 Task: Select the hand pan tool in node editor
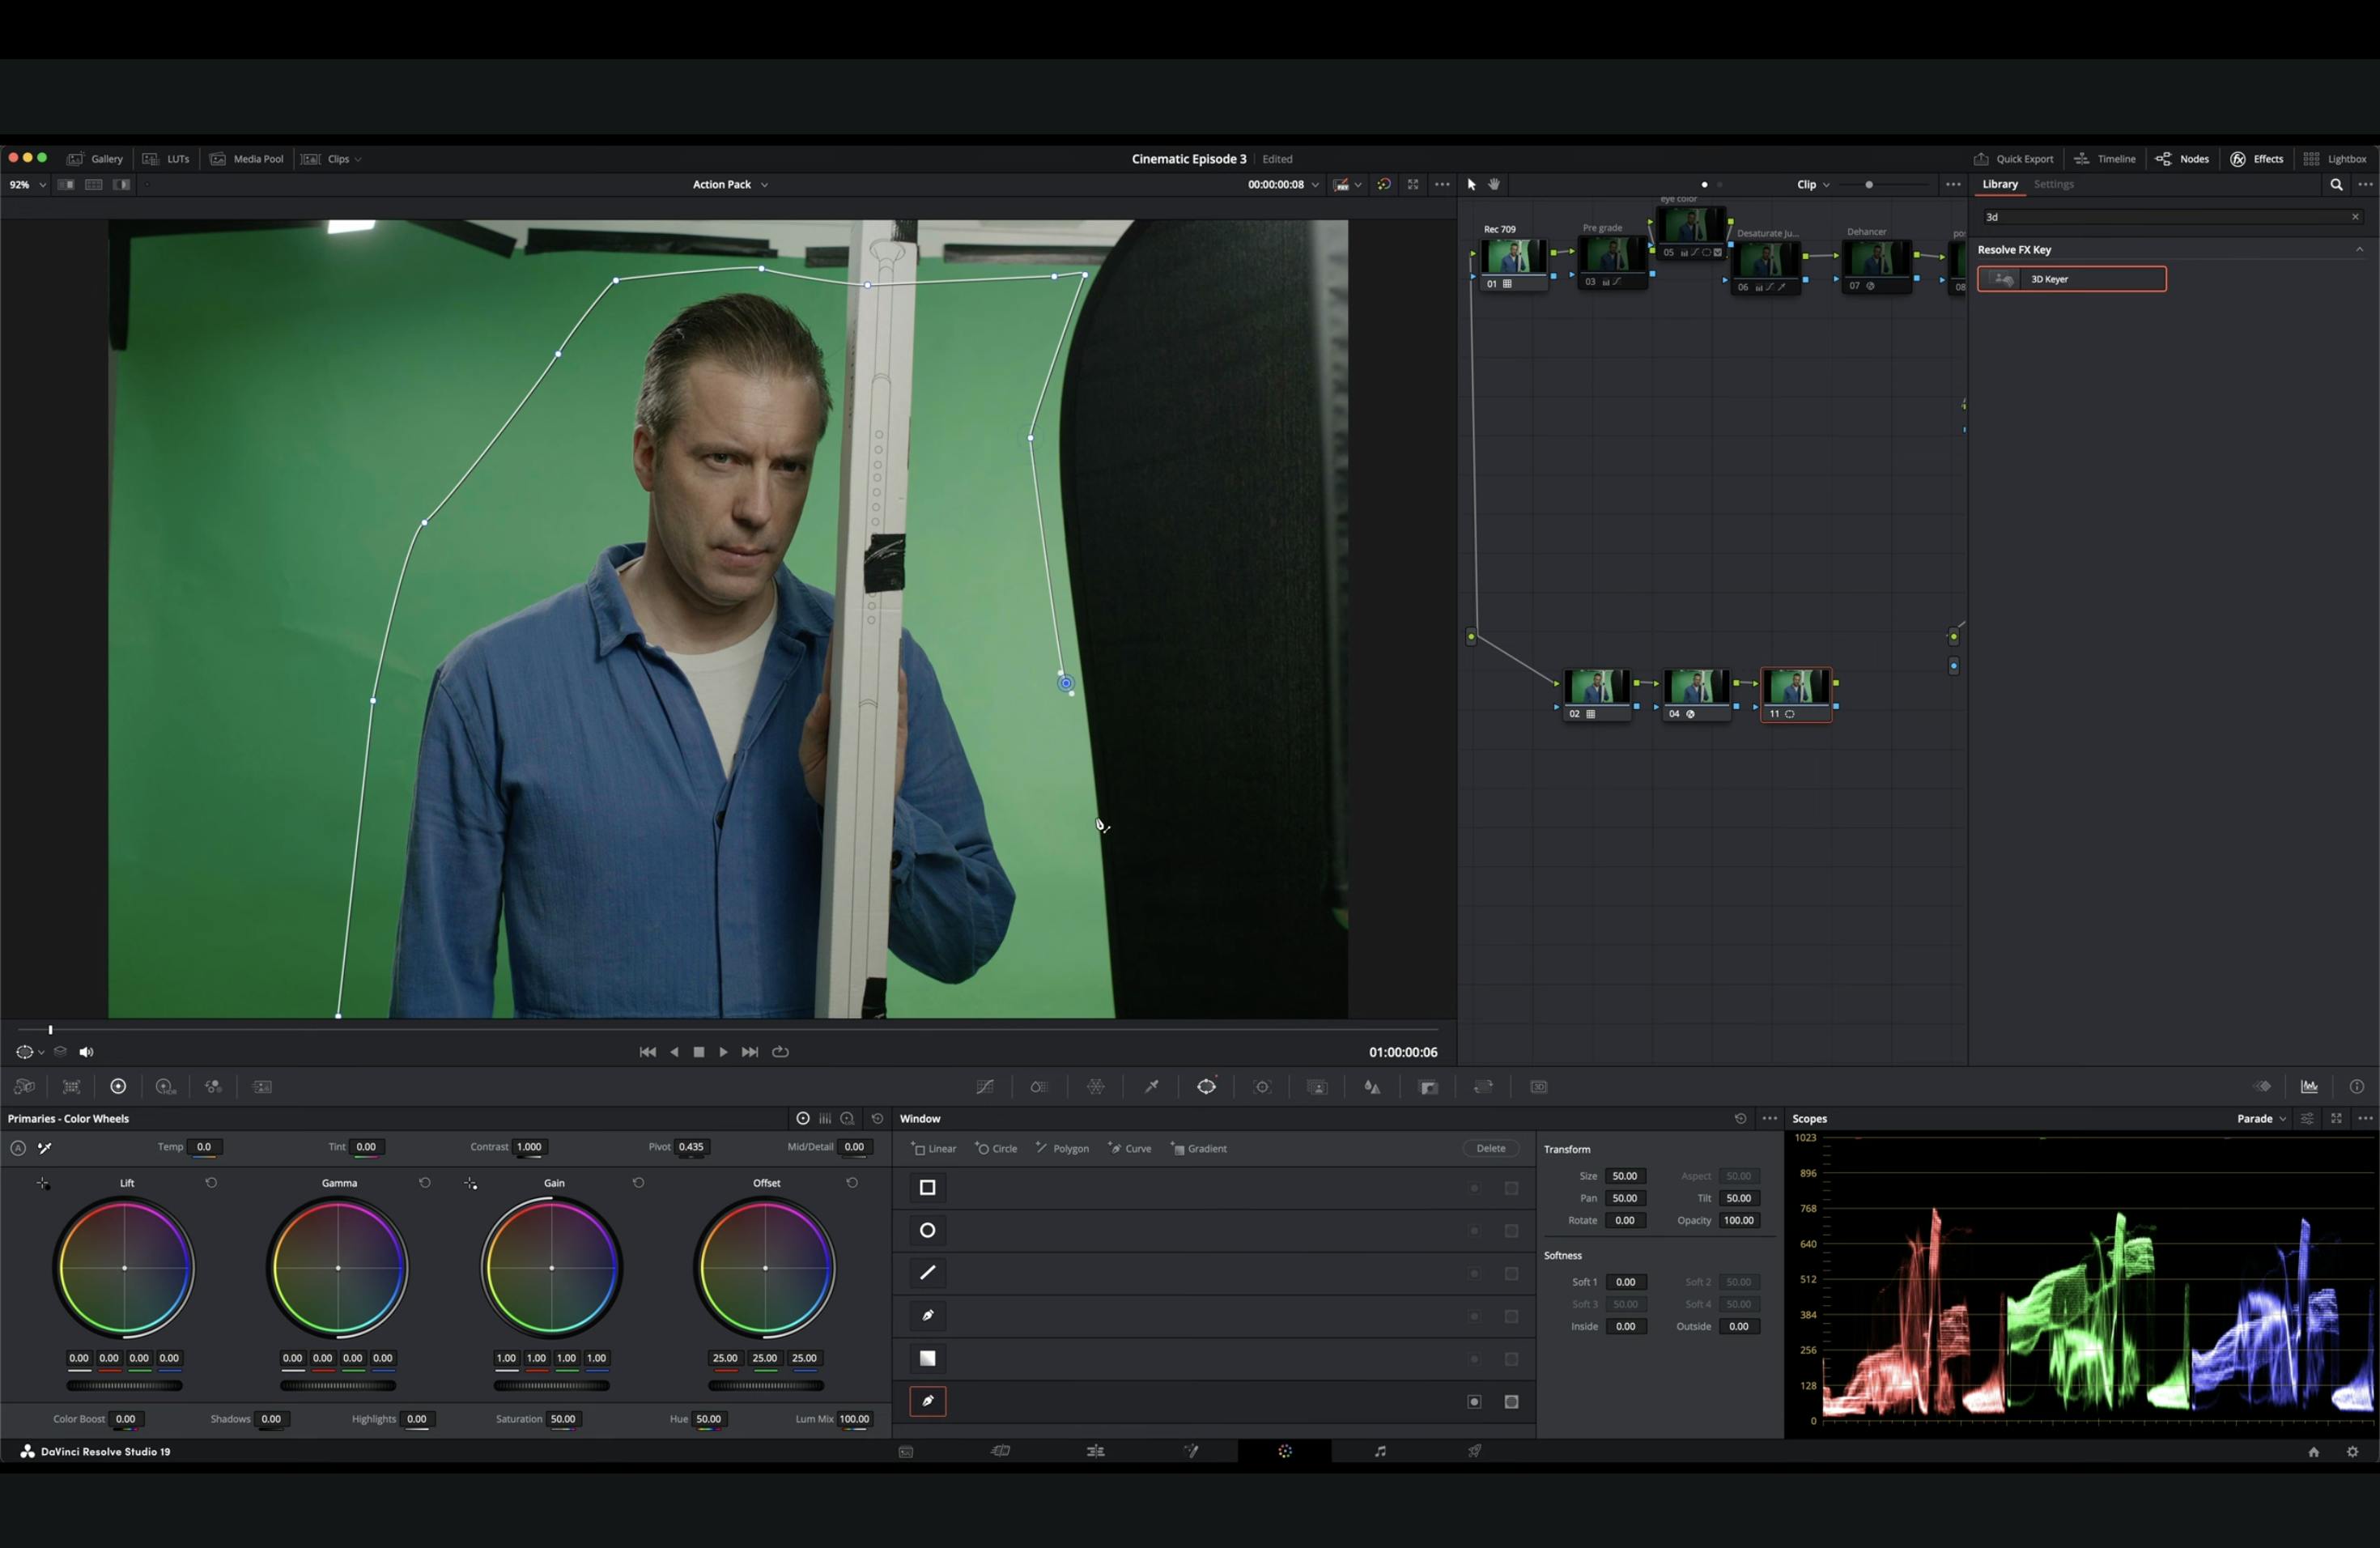coord(1494,185)
